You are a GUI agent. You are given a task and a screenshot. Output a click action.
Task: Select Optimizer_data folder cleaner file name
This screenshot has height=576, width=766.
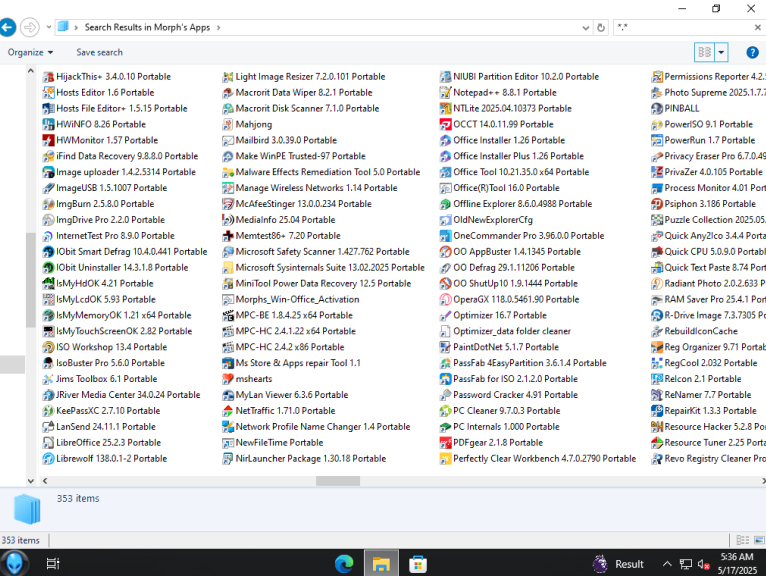coord(511,331)
